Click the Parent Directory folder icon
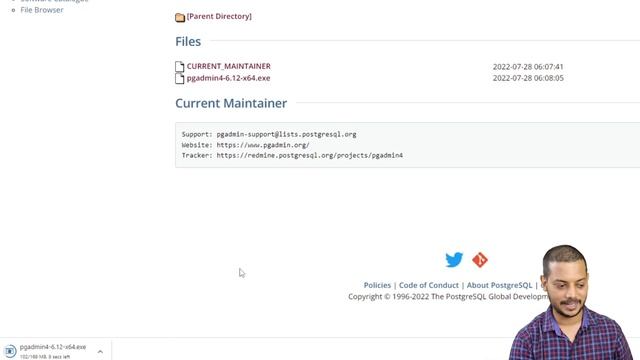This screenshot has height=360, width=640. click(x=180, y=17)
